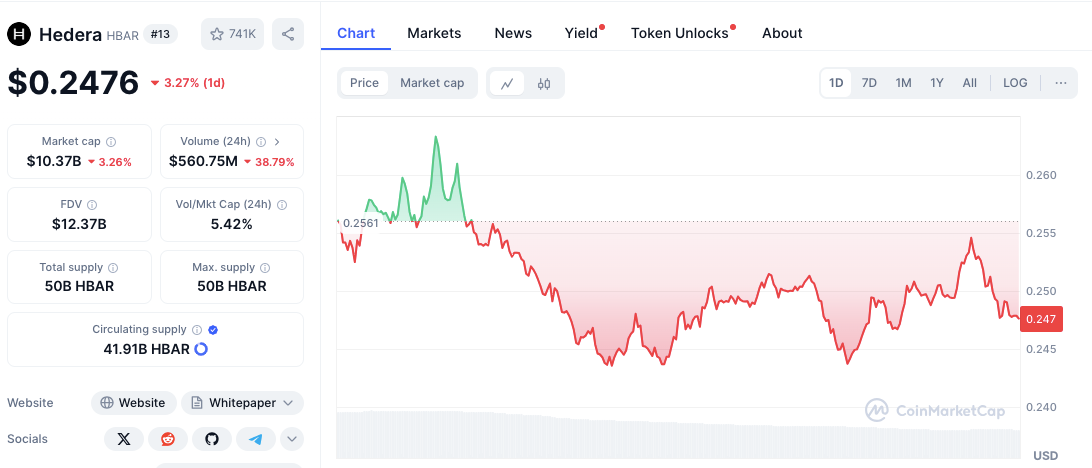This screenshot has width=1092, height=468.
Task: Toggle Market cap chart view
Action: [x=432, y=83]
